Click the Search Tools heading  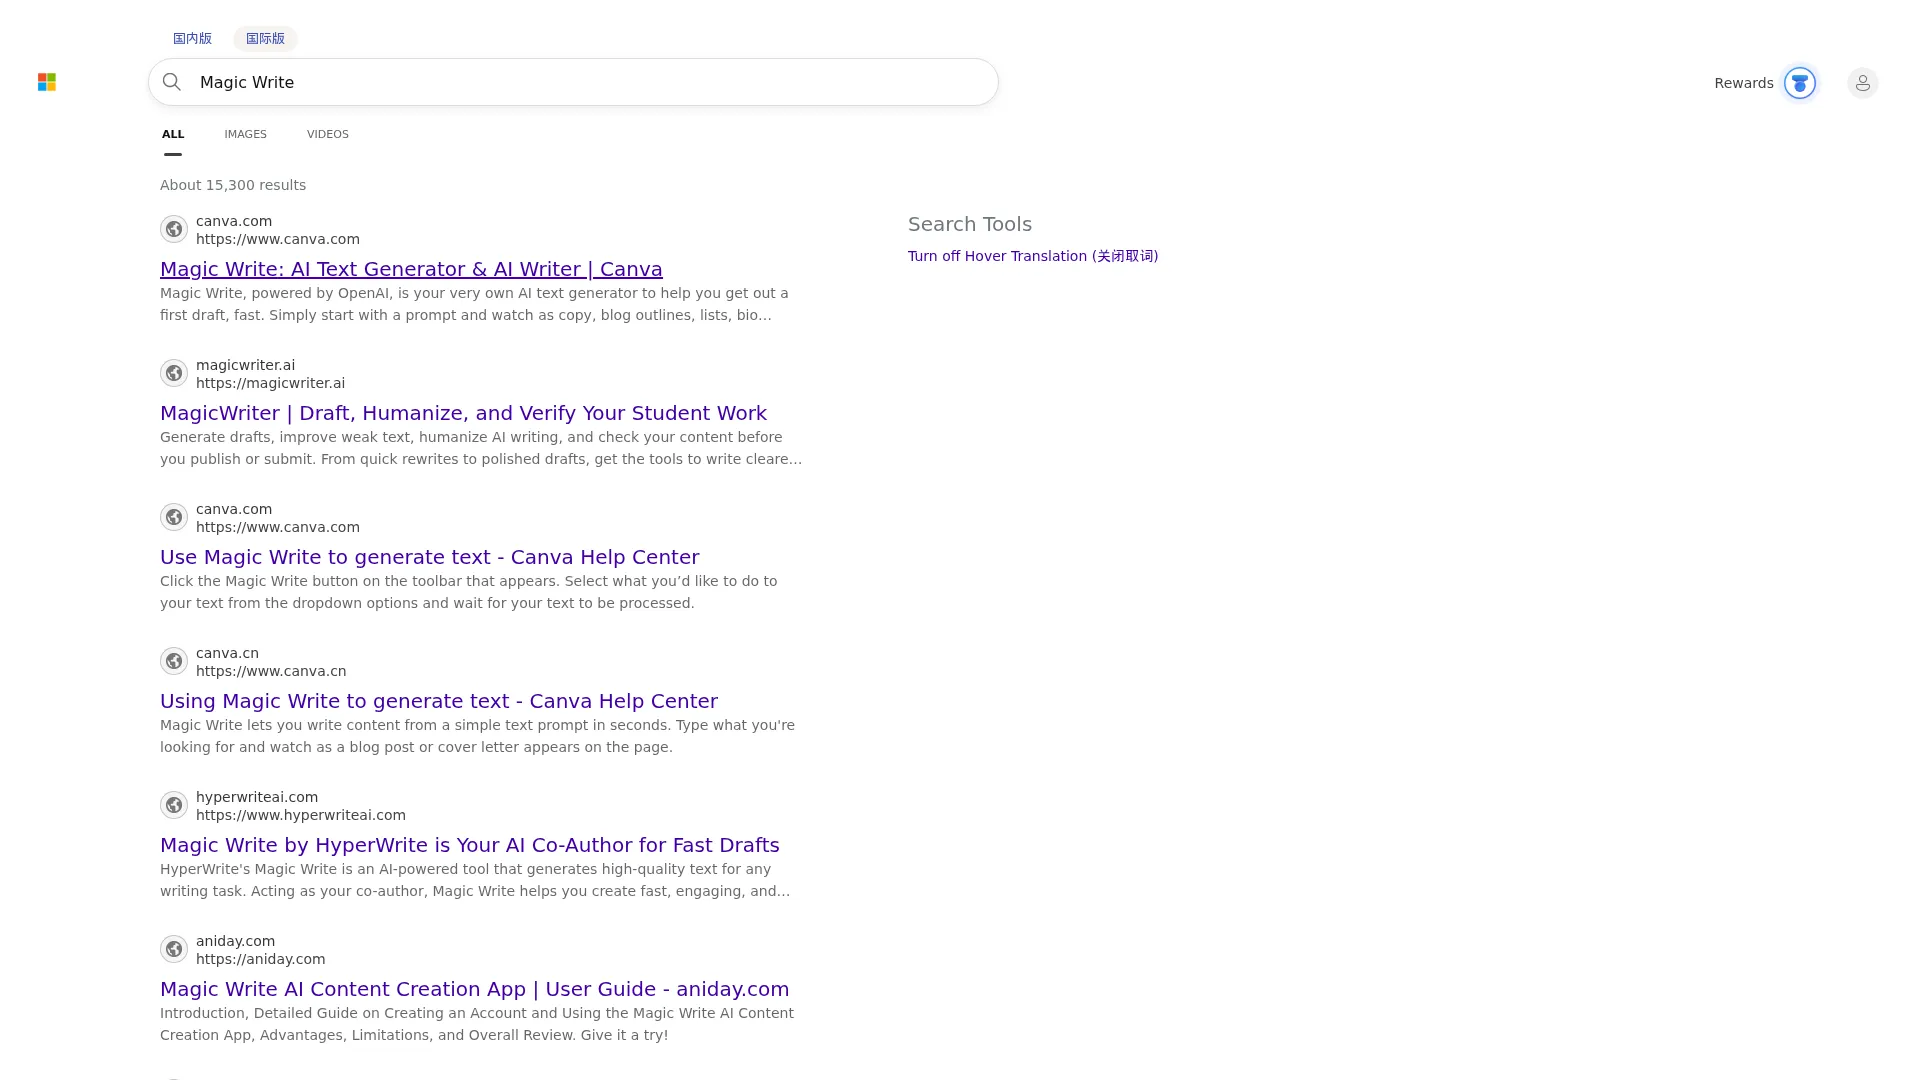tap(969, 224)
